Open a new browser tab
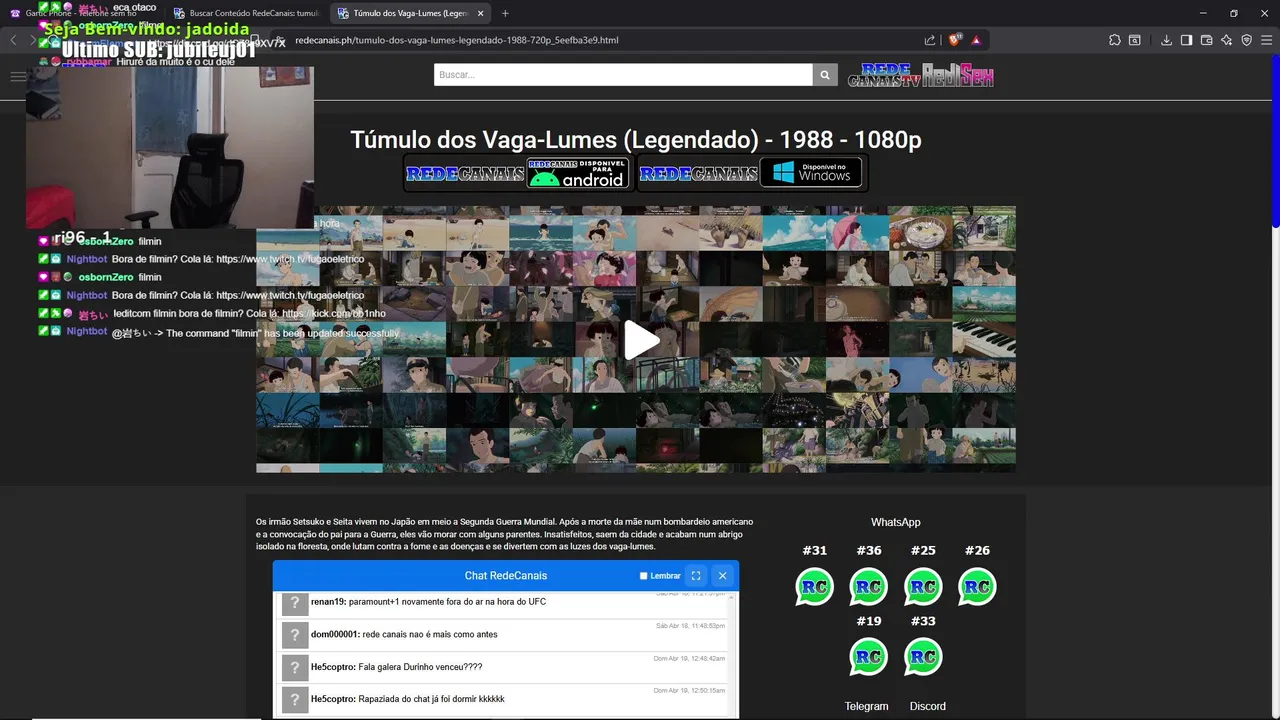The image size is (1280, 720). pos(505,13)
